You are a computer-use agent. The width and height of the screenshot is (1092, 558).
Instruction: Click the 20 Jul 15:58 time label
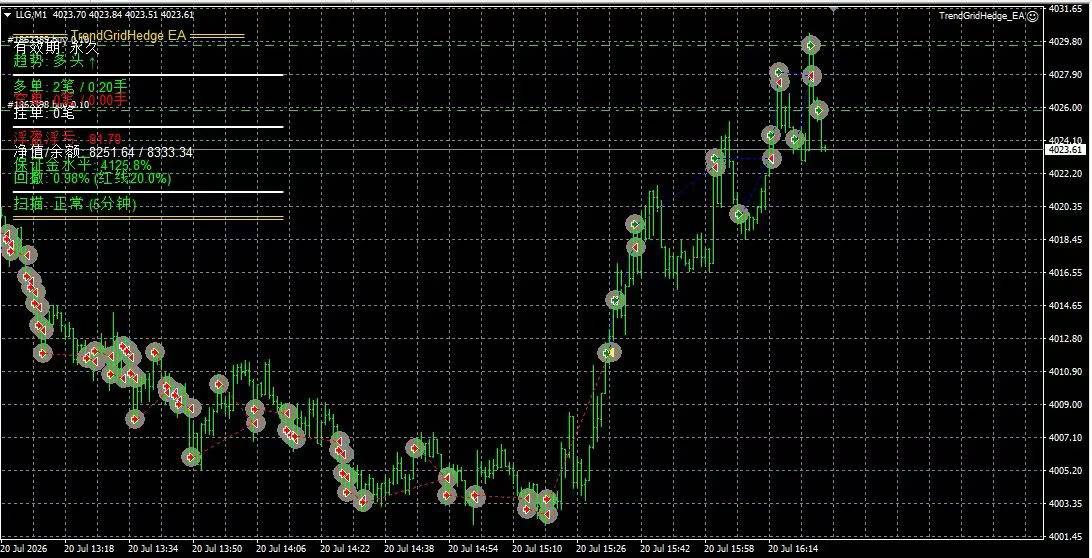731,549
